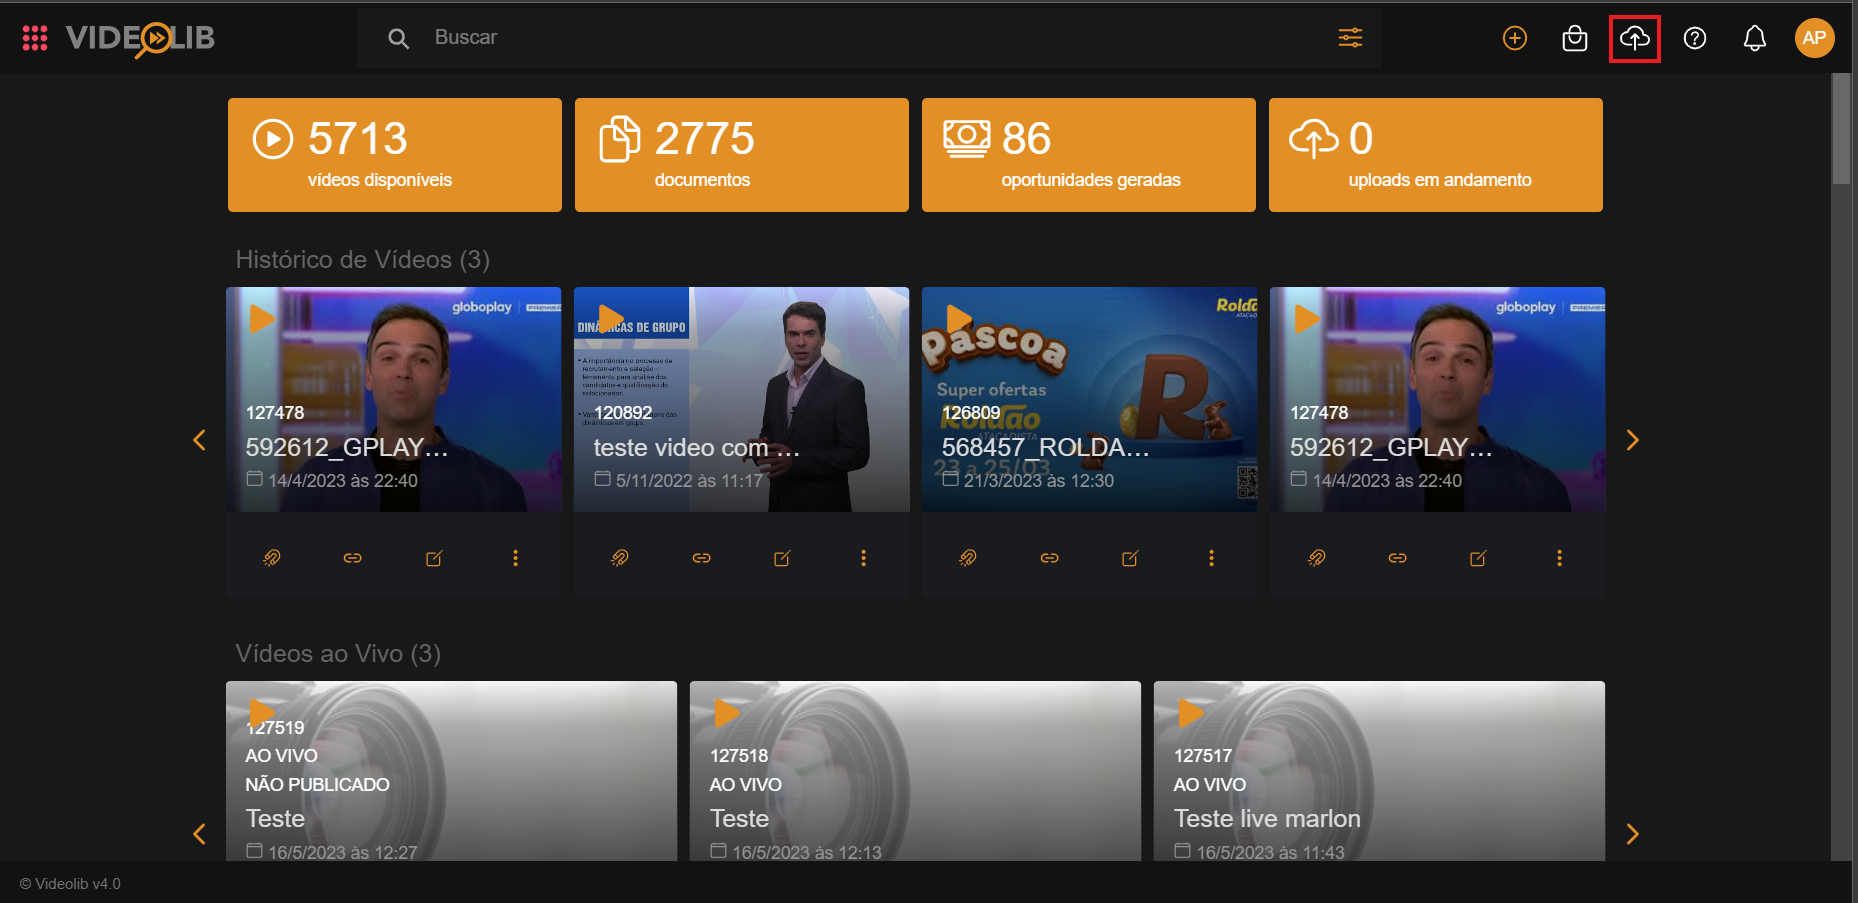Open the 2775 documentos card

(x=742, y=155)
